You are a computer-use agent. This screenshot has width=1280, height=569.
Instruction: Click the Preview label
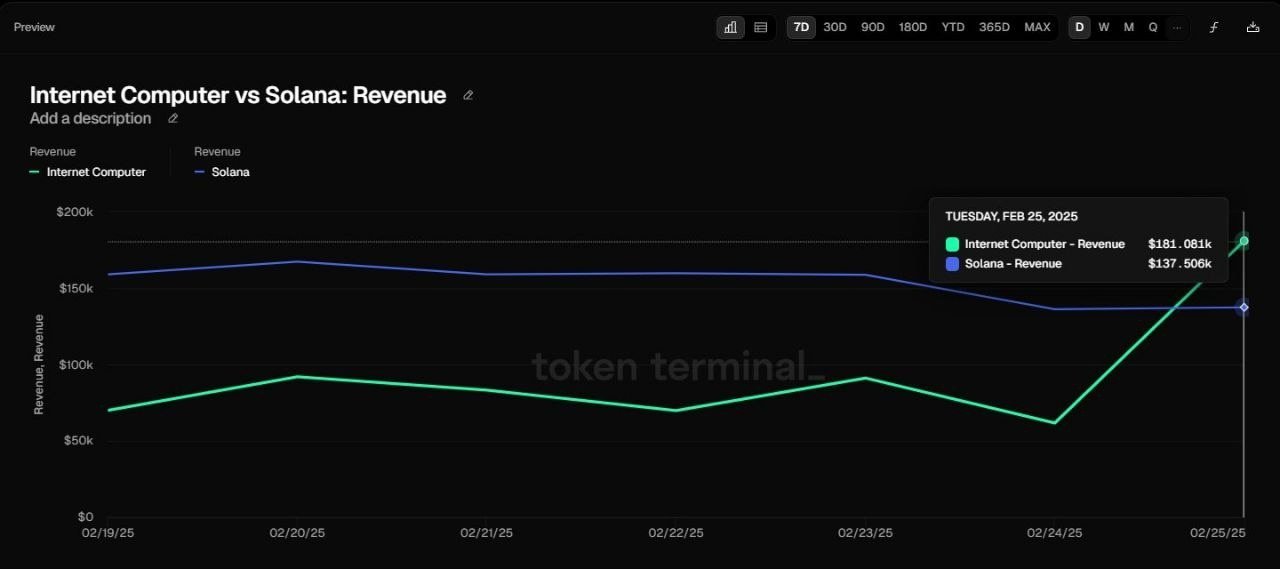point(34,27)
